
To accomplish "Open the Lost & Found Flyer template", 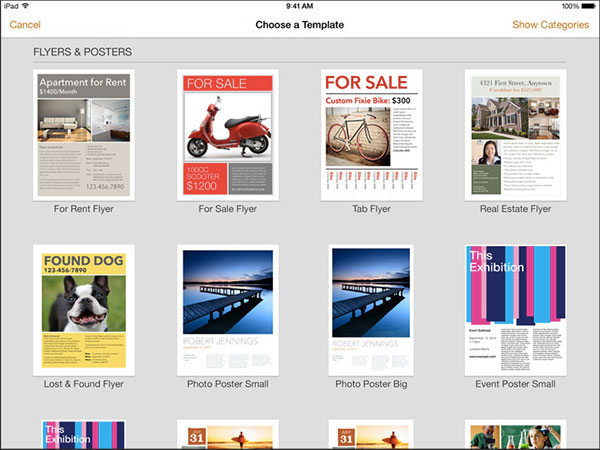I will point(84,310).
